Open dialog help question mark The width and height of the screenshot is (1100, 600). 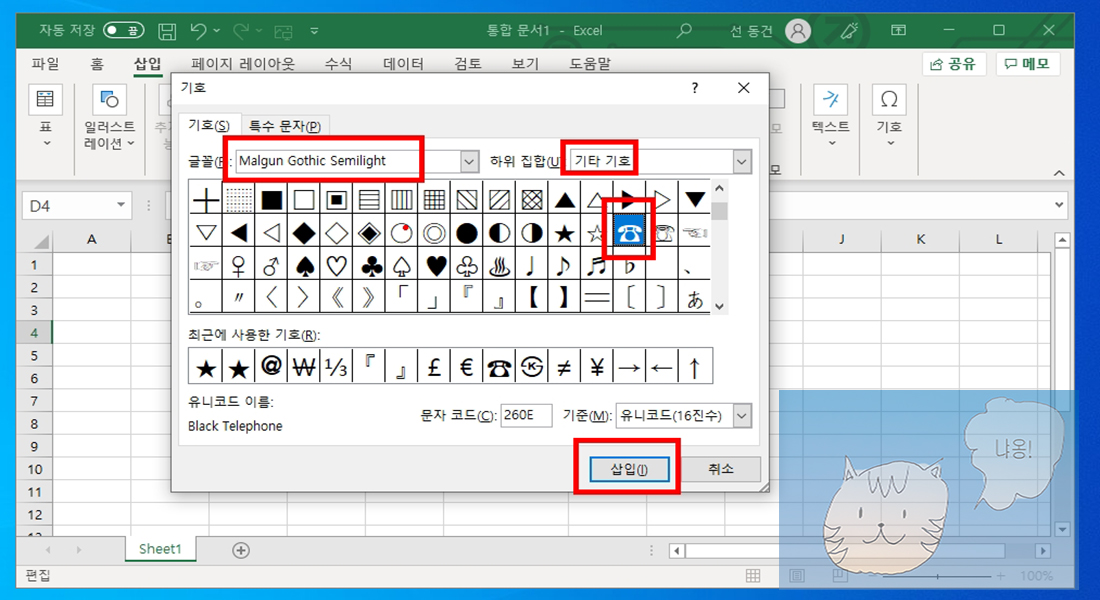(x=695, y=88)
